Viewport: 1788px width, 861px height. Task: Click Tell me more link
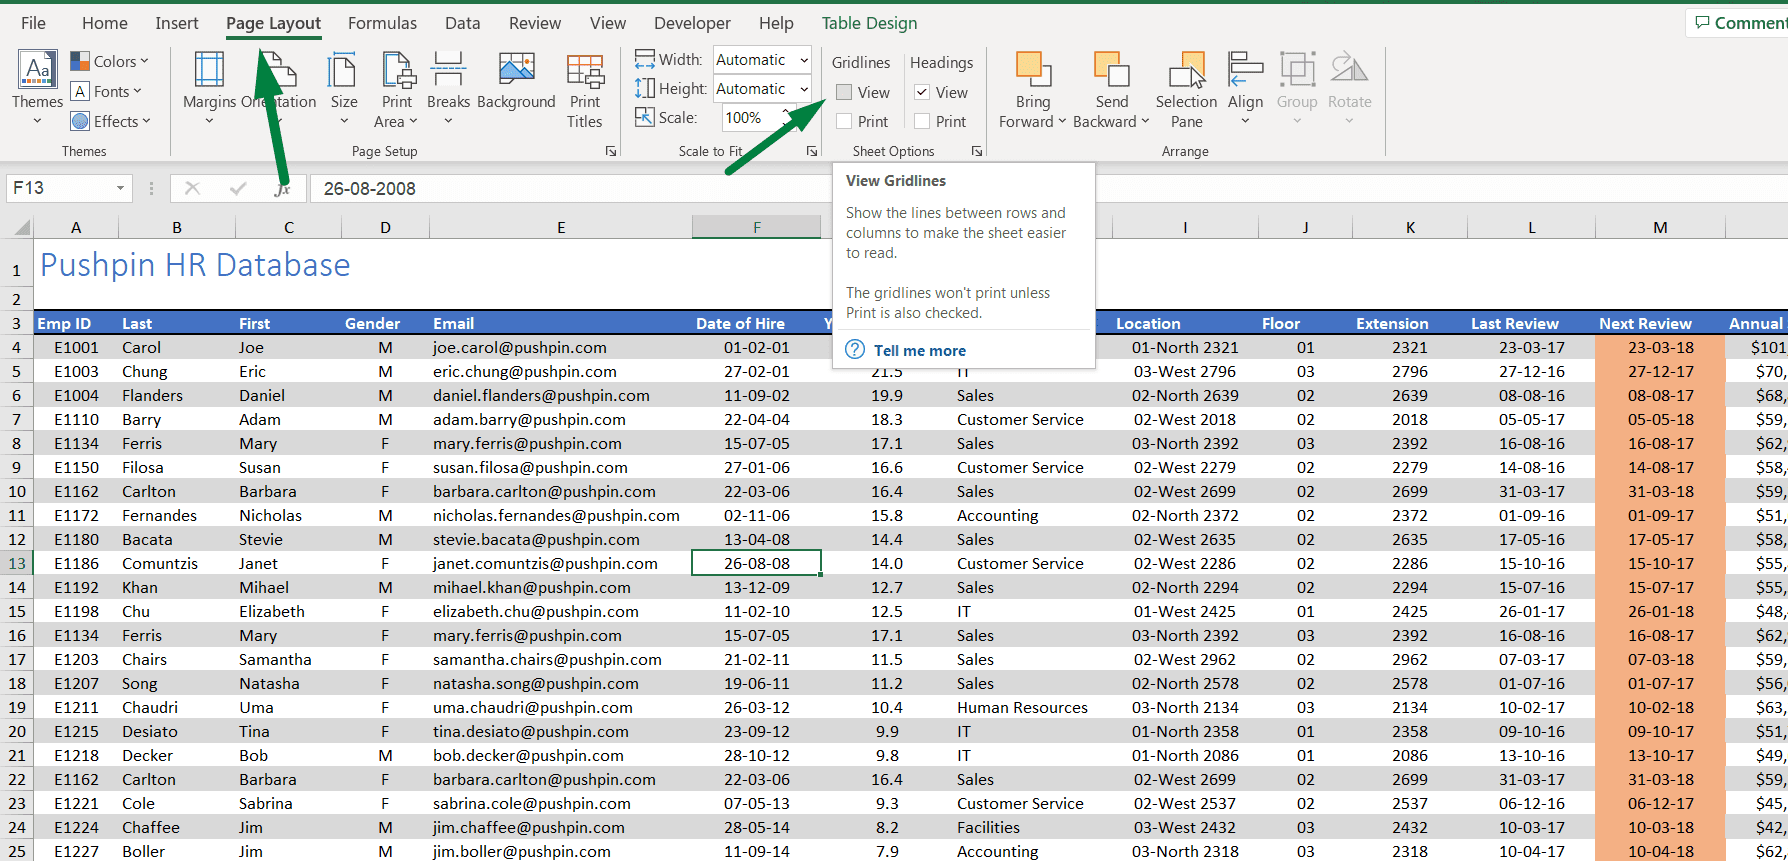(920, 350)
